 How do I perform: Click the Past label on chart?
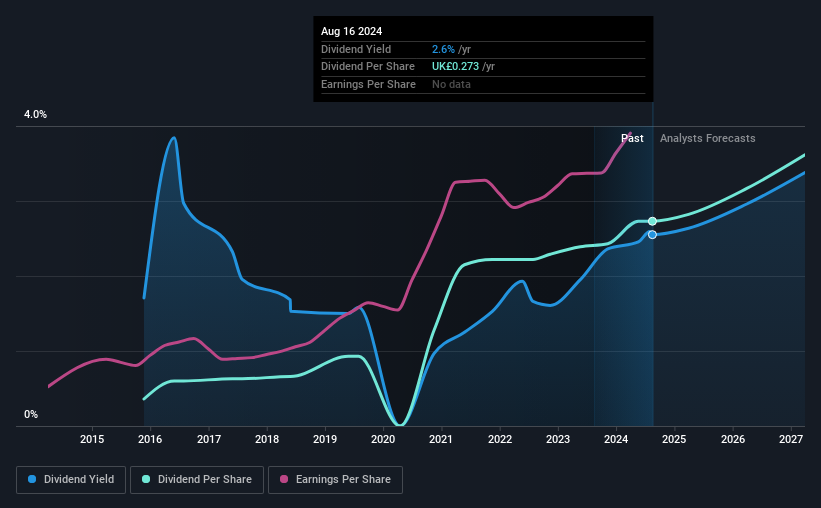pos(632,138)
